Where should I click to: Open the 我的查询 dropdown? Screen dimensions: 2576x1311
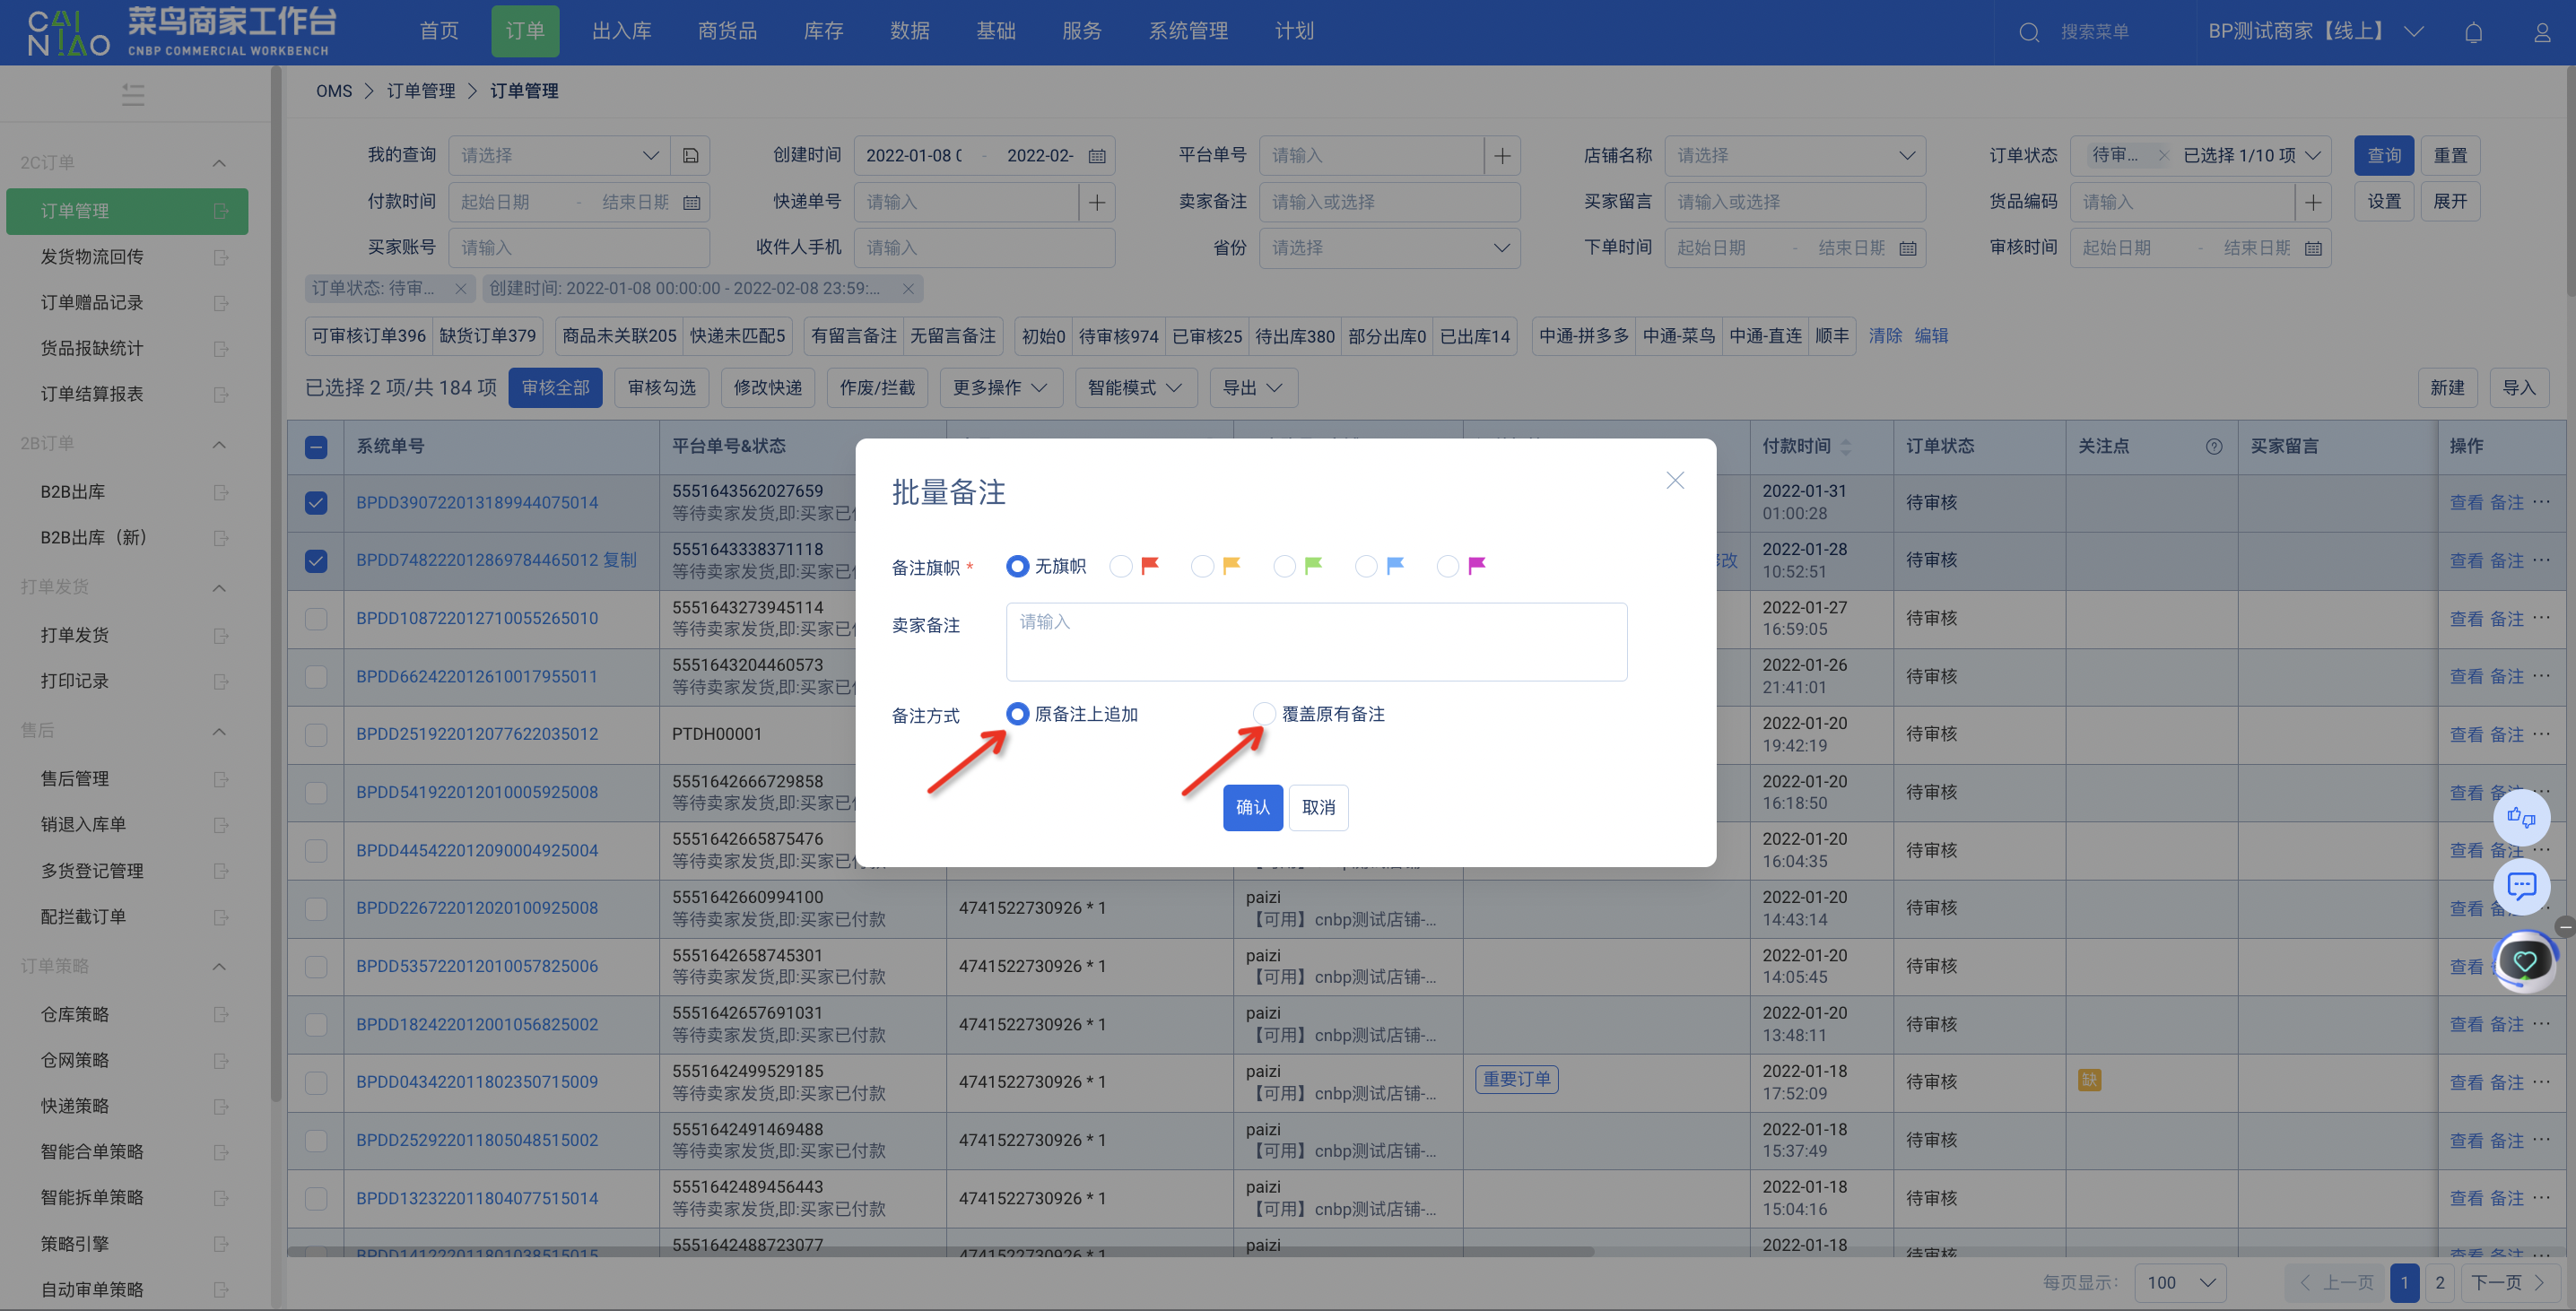[x=559, y=155]
